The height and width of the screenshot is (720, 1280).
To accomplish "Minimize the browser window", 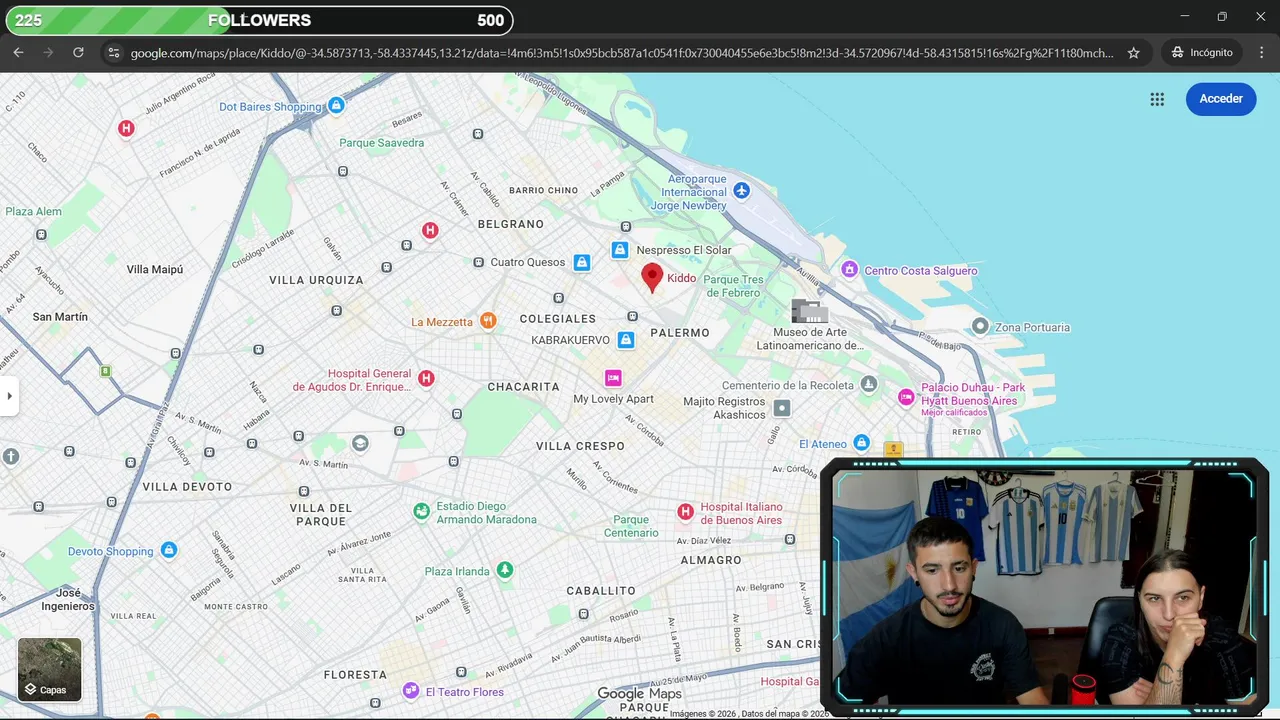I will tap(1185, 16).
